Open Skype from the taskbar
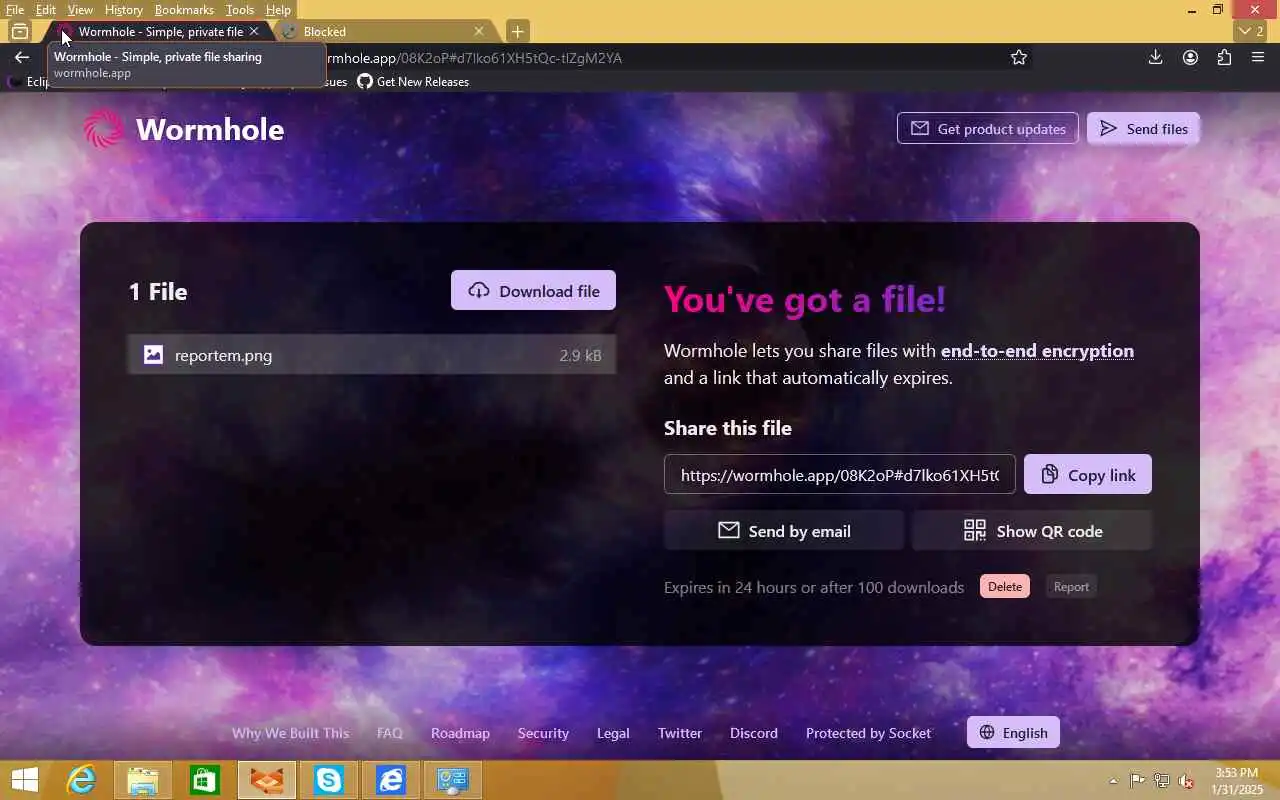Image resolution: width=1280 pixels, height=800 pixels. point(329,780)
